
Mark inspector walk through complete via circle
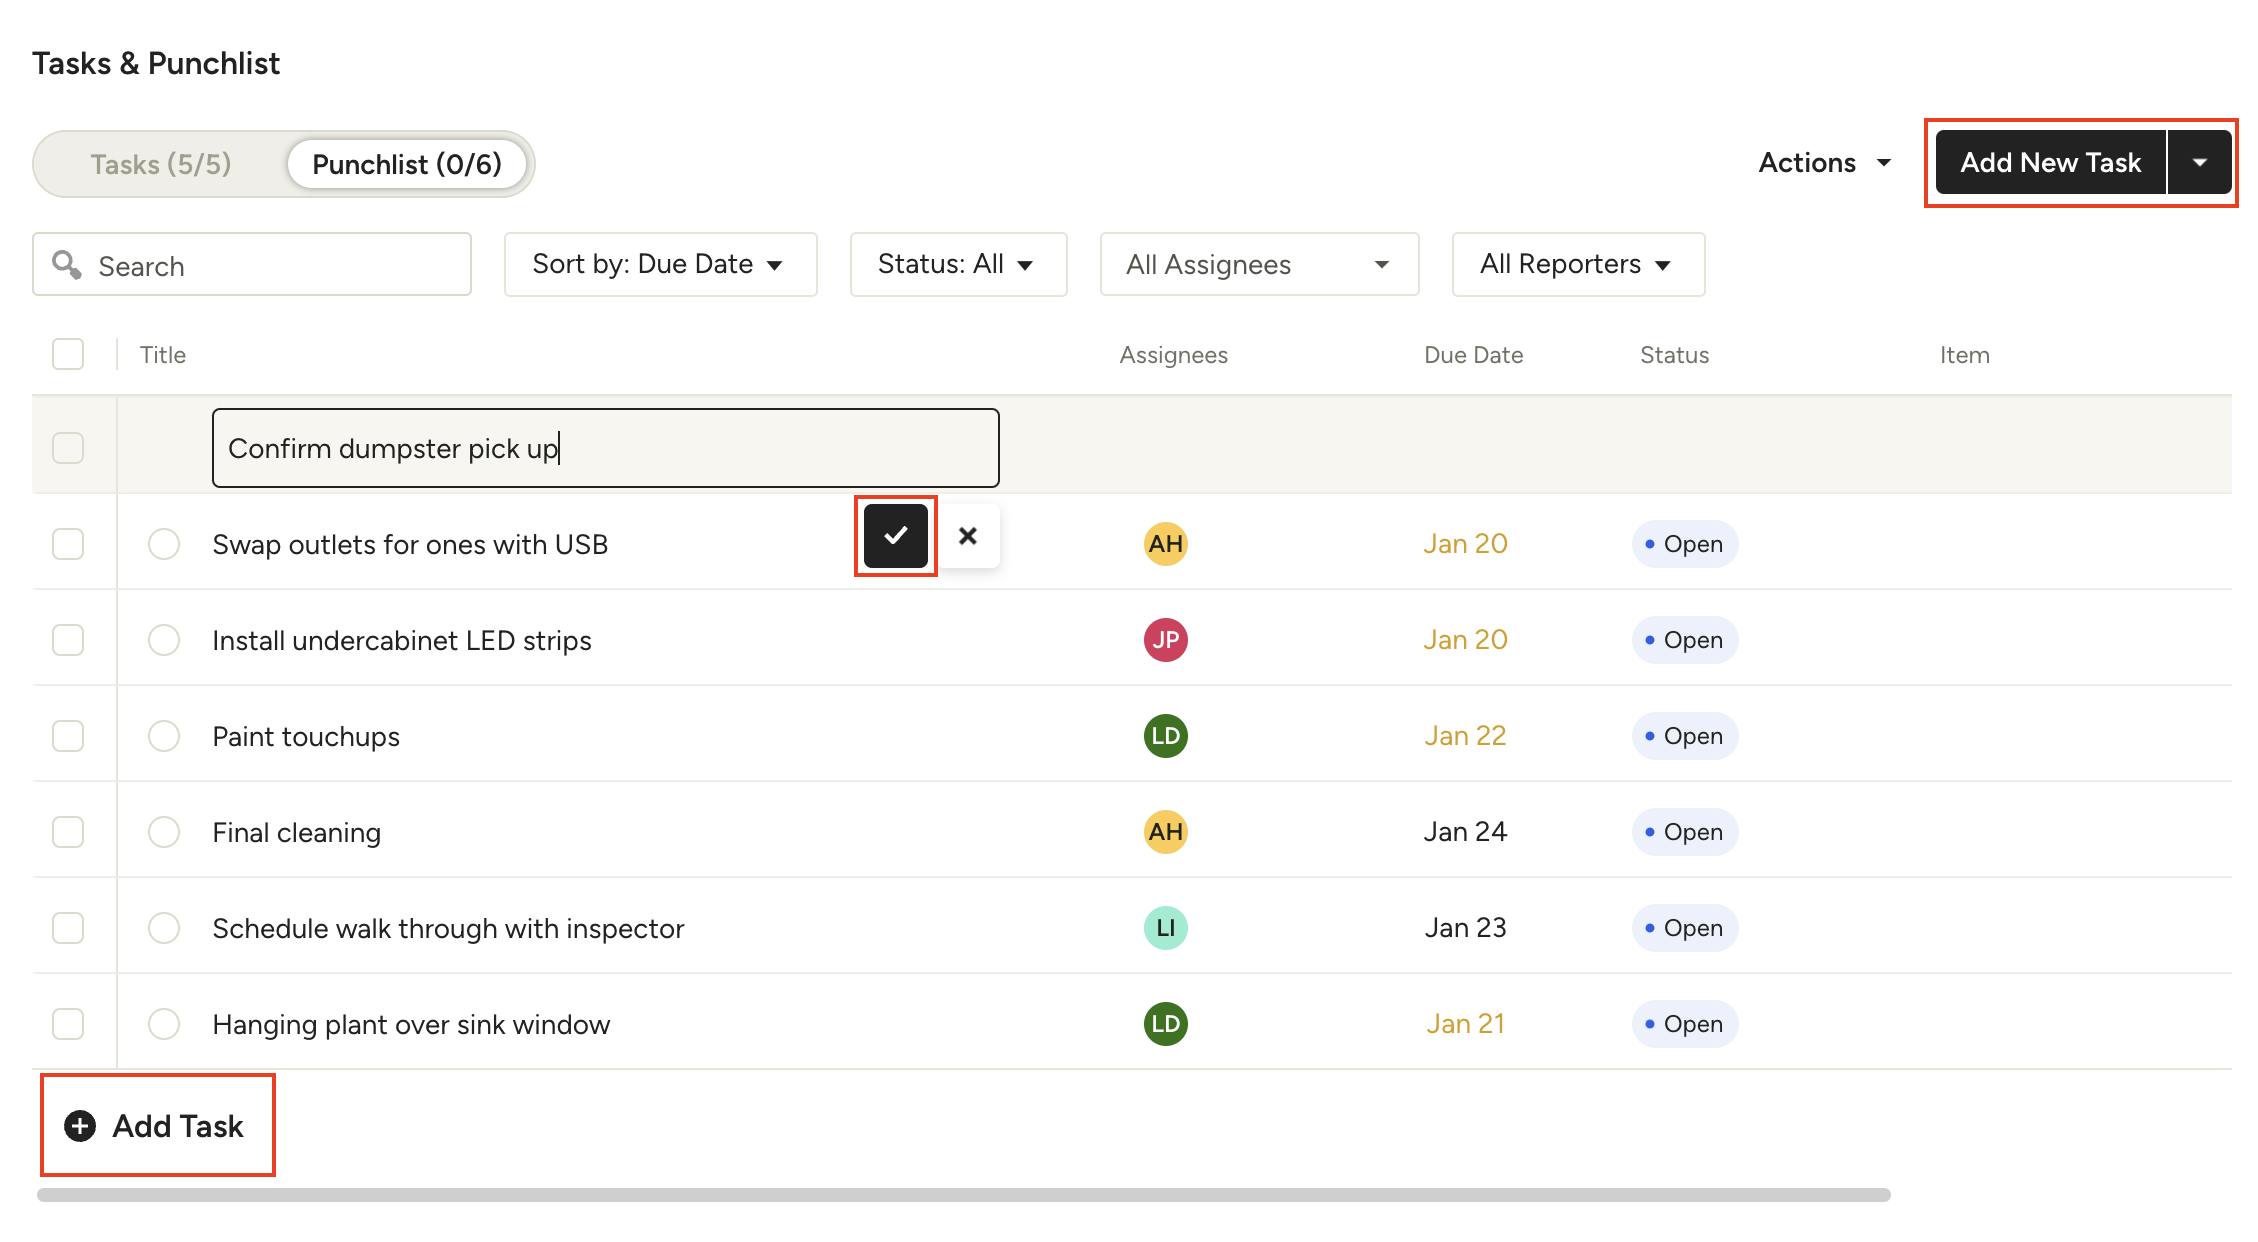pos(164,928)
